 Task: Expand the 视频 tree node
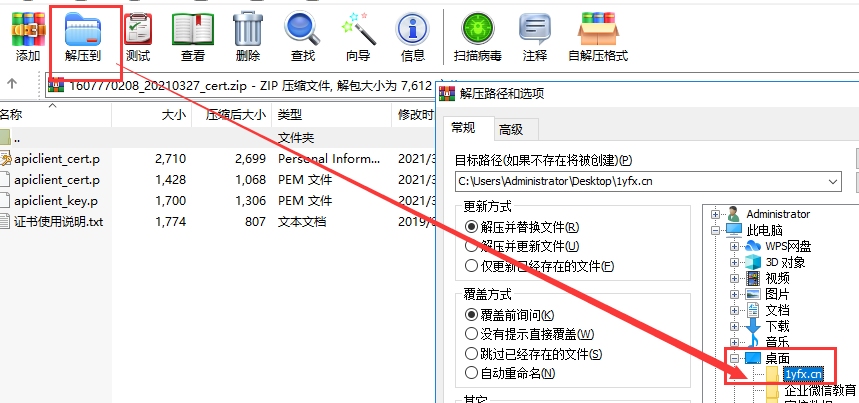pos(734,278)
